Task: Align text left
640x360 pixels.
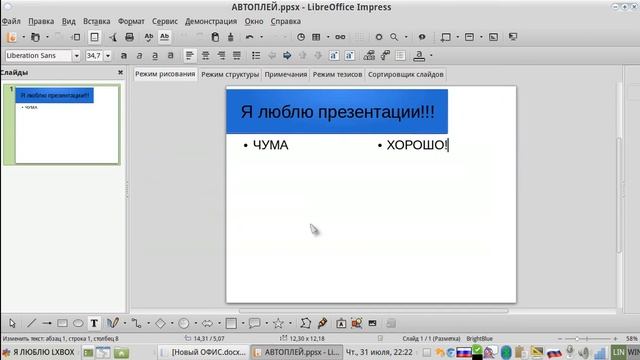Action: click(189, 56)
